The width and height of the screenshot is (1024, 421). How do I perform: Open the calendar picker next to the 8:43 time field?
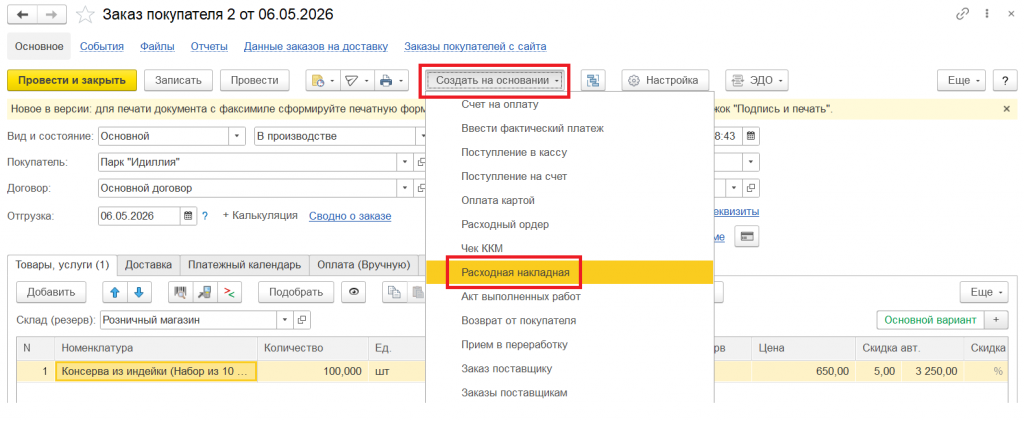pos(751,136)
